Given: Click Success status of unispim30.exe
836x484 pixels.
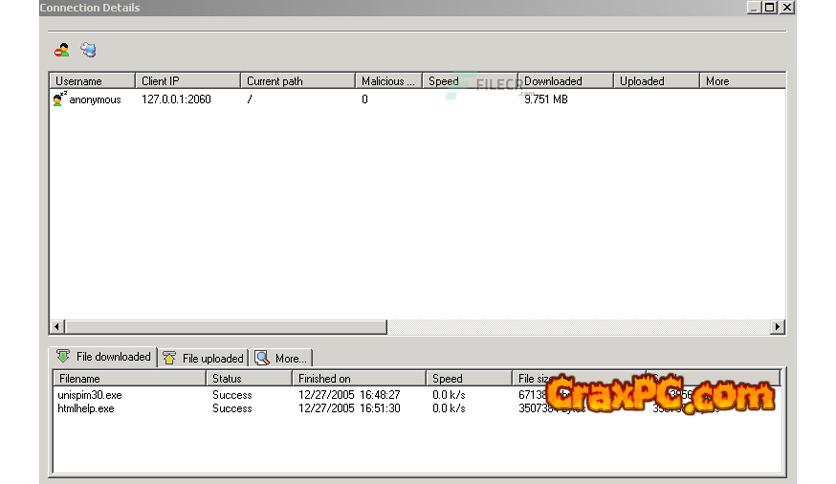Looking at the screenshot, I should click(x=232, y=395).
